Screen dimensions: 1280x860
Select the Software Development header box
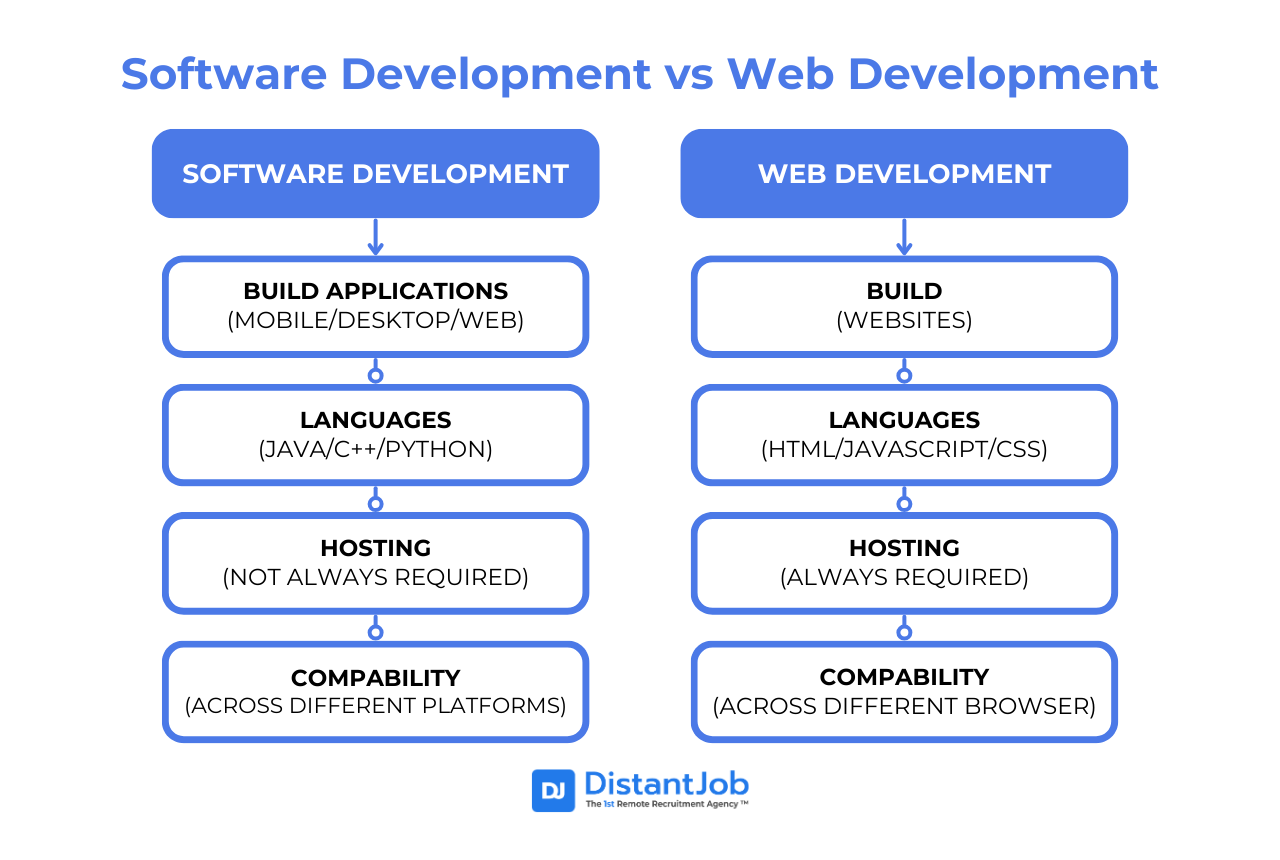click(375, 173)
